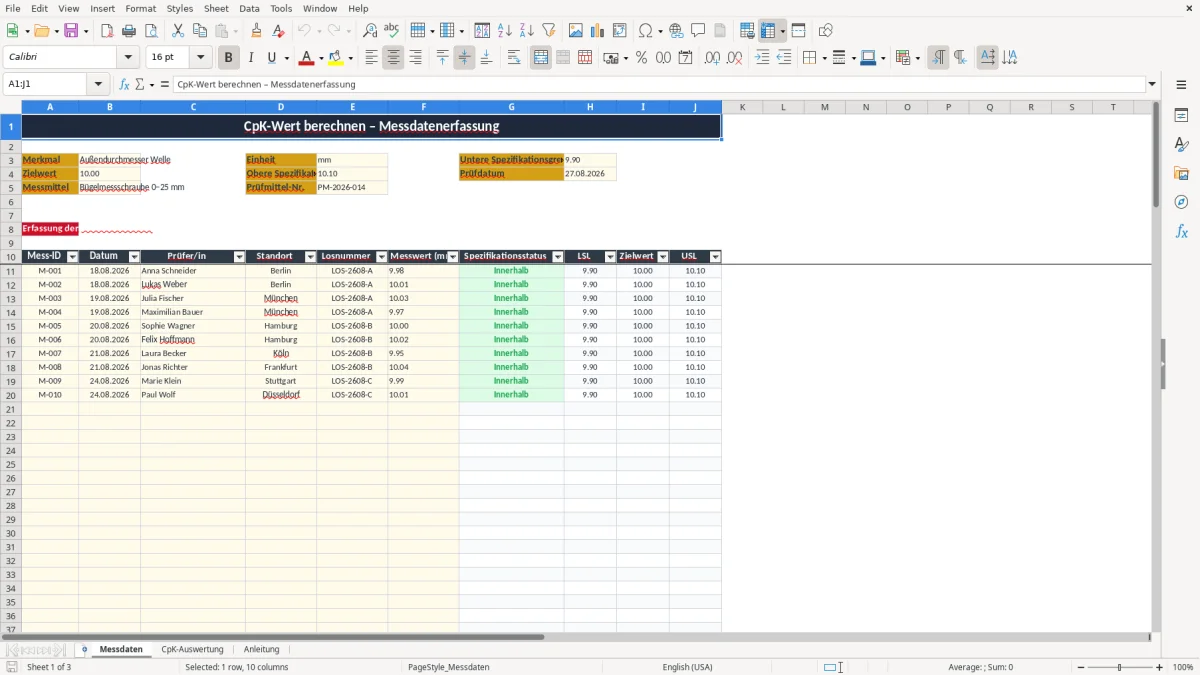Viewport: 1200px width, 675px height.
Task: Open the Function Wizard fx icon
Action: [x=124, y=84]
